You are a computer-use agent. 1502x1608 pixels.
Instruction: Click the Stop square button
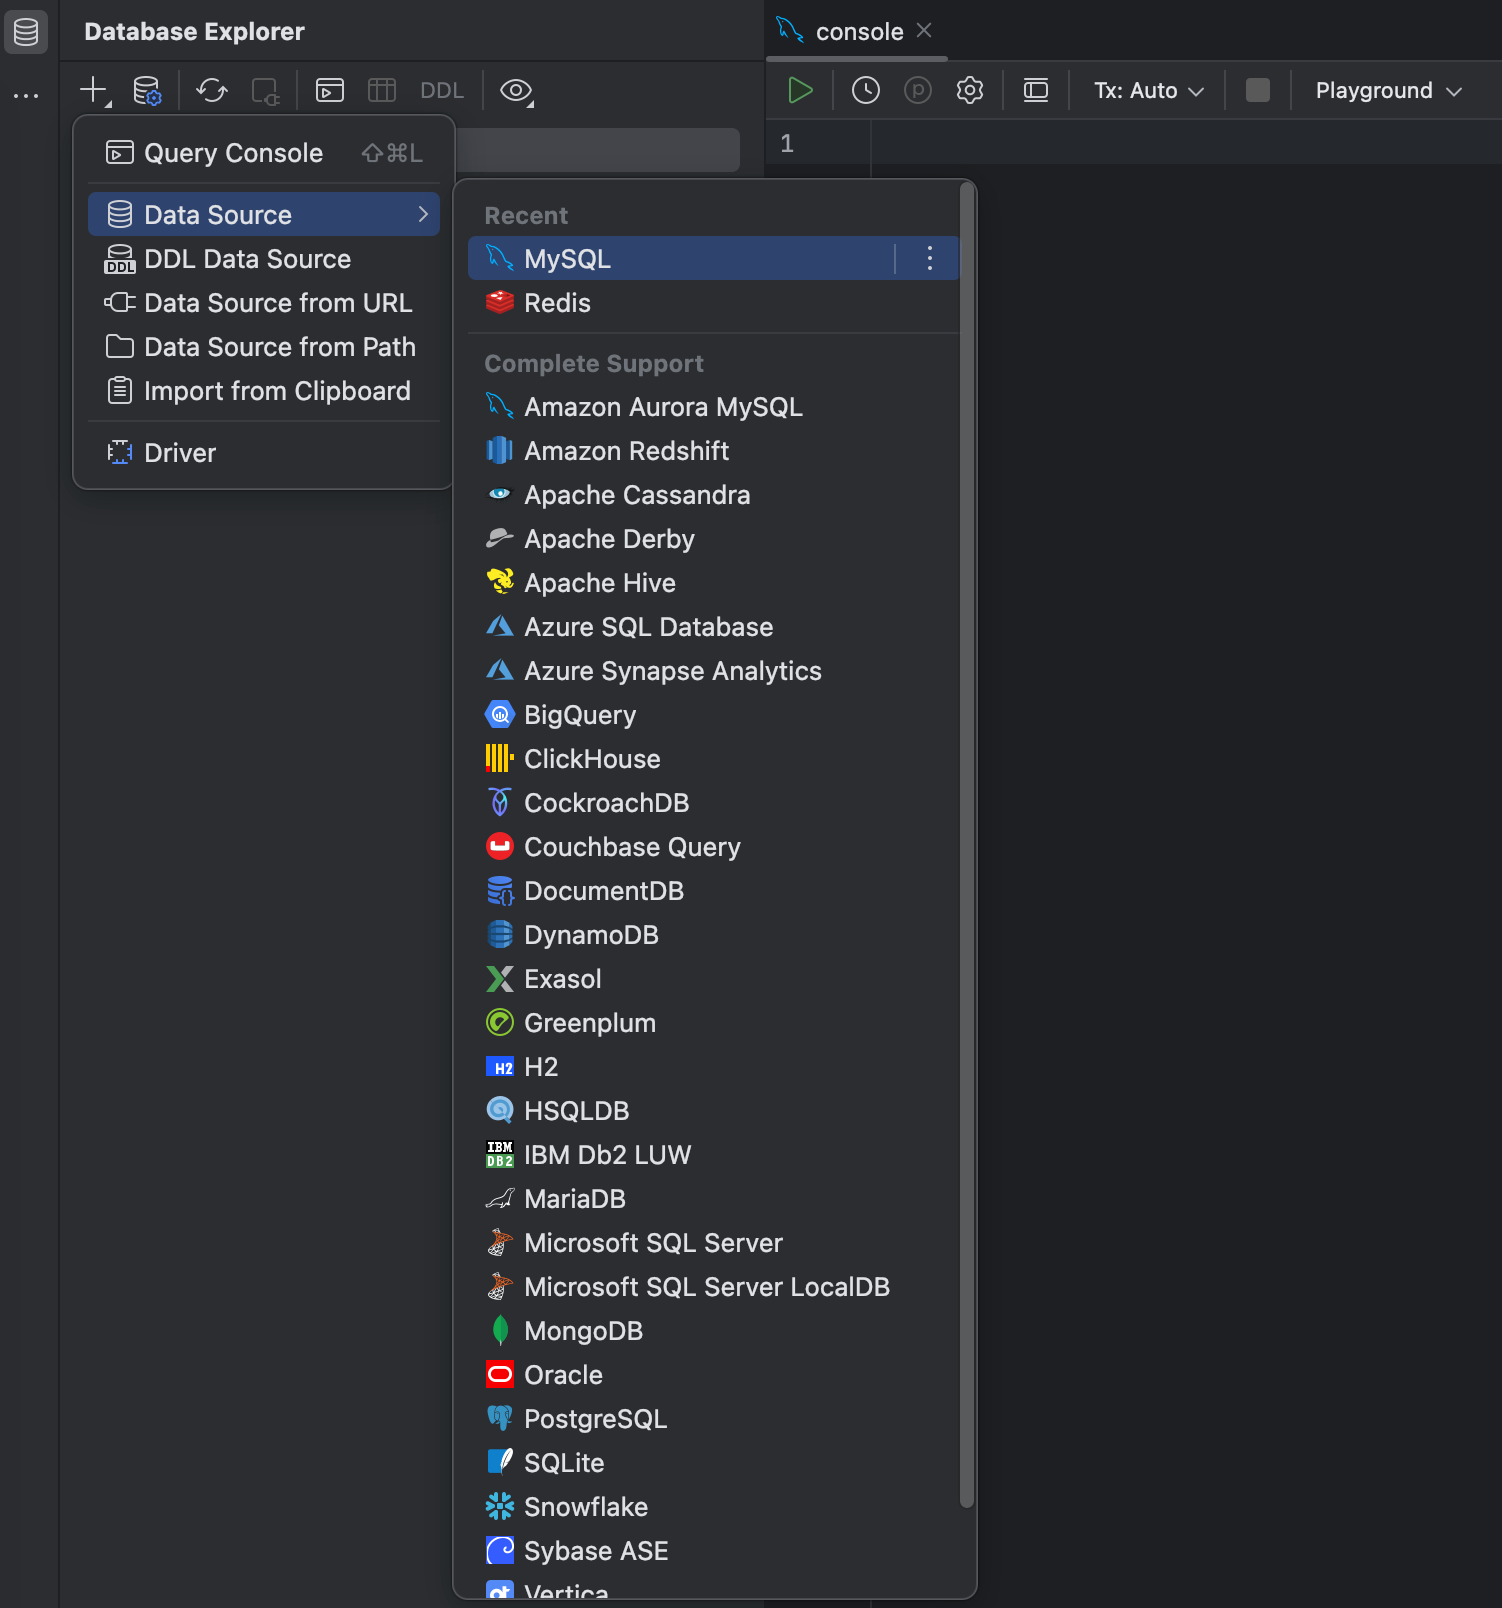(1257, 91)
